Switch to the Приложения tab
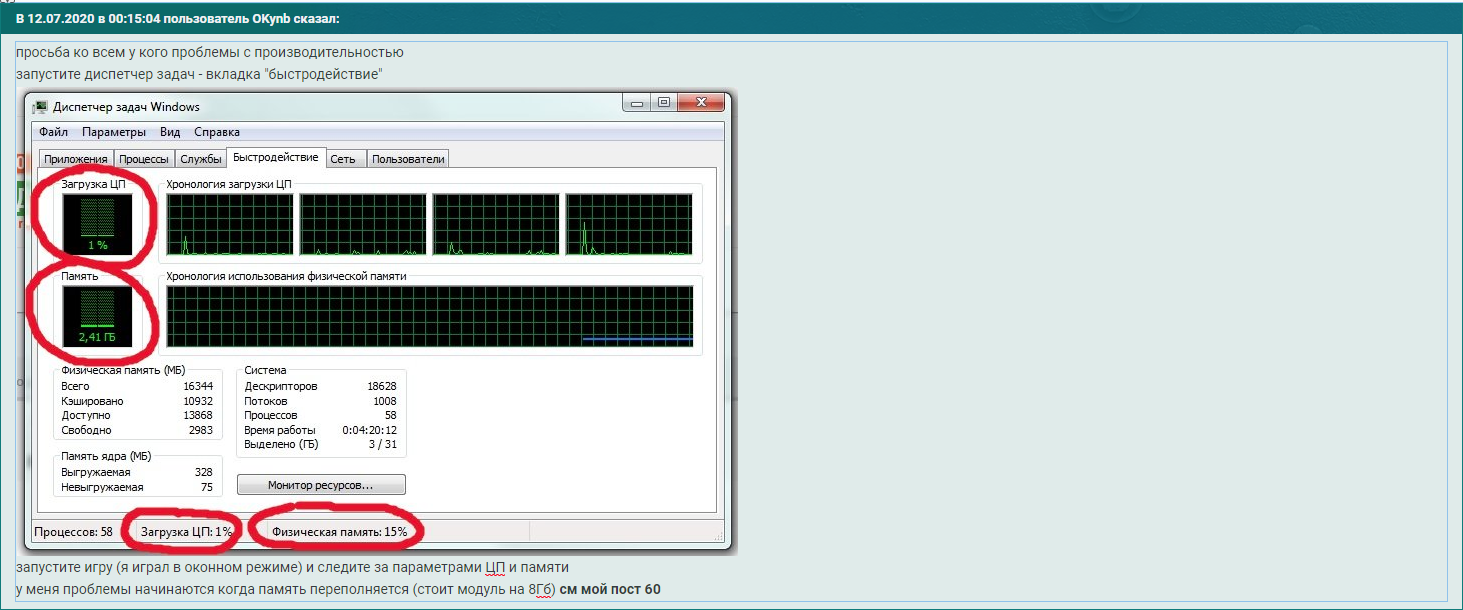The width and height of the screenshot is (1463, 610). [76, 159]
